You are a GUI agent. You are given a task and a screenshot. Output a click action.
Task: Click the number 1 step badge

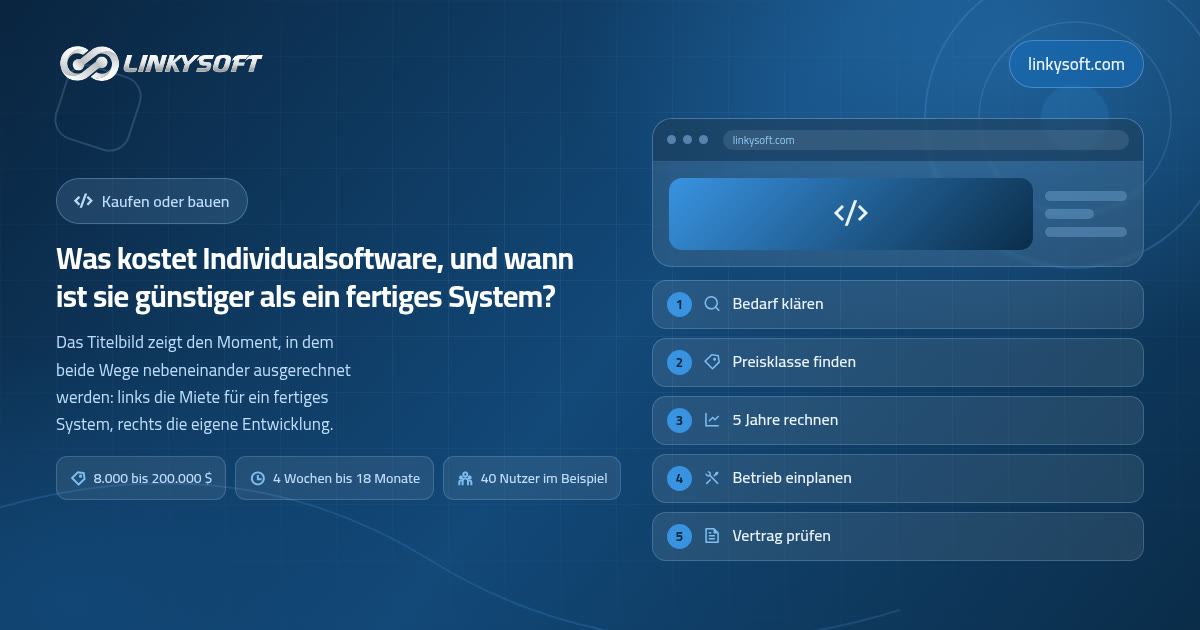coord(679,304)
